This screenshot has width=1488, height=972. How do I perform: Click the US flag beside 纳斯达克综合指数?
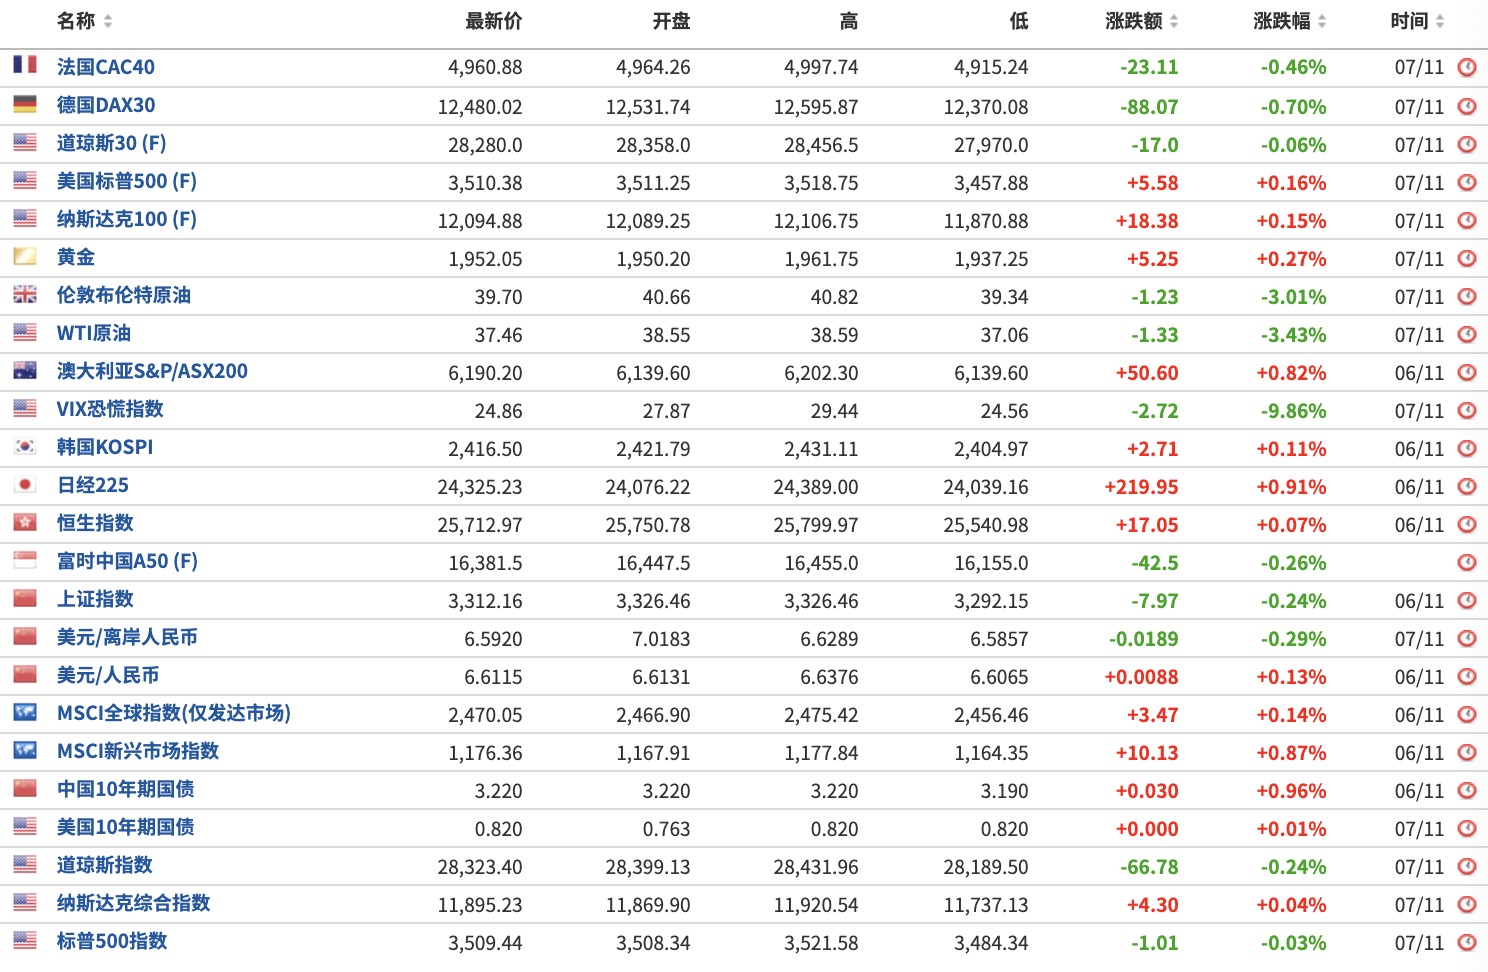(x=25, y=901)
